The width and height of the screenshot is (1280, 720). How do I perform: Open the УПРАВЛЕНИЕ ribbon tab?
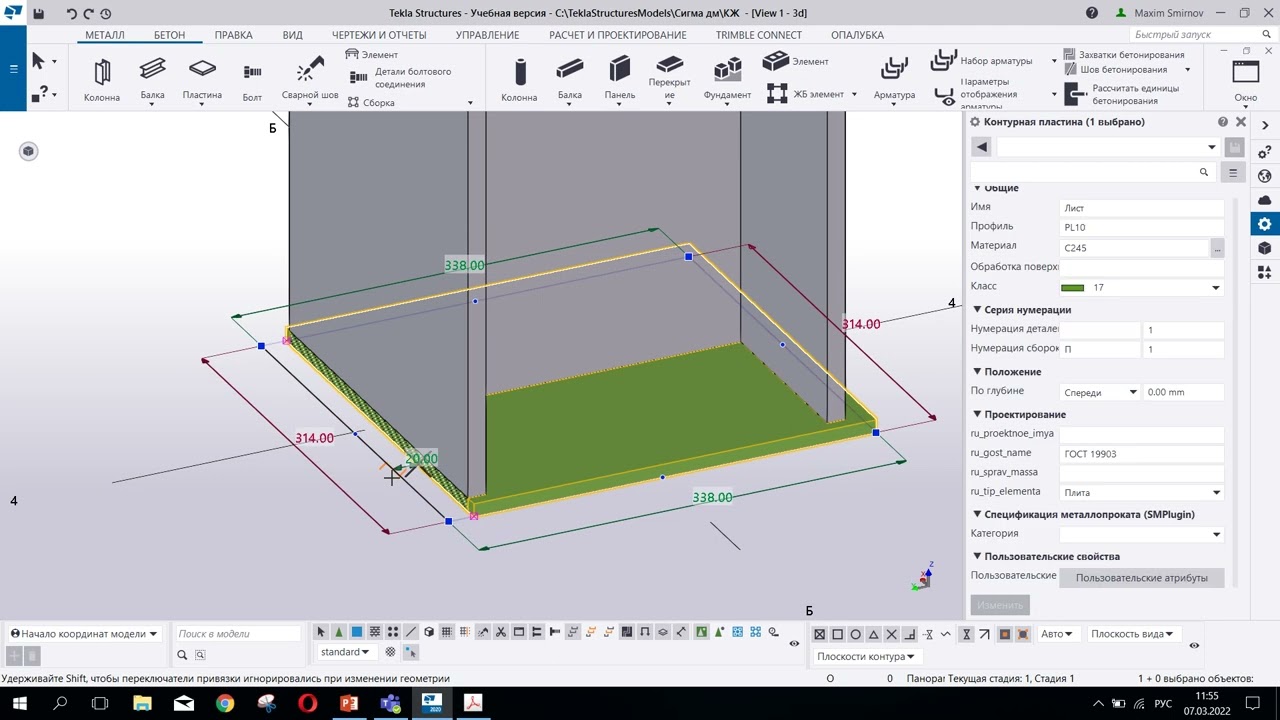487,35
